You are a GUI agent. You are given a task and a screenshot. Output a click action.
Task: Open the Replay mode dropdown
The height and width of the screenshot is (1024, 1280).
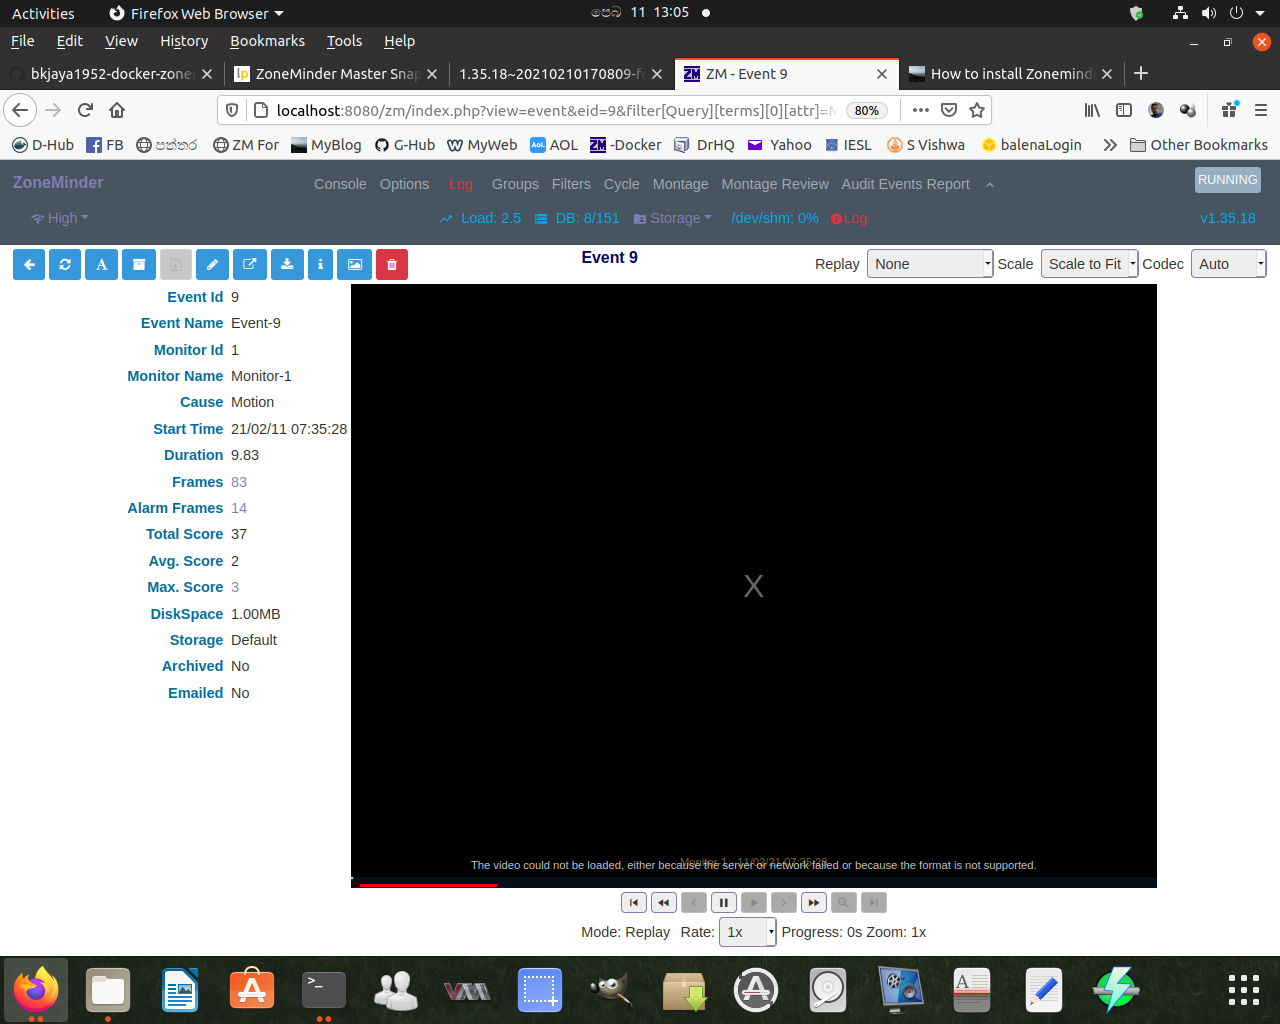930,264
